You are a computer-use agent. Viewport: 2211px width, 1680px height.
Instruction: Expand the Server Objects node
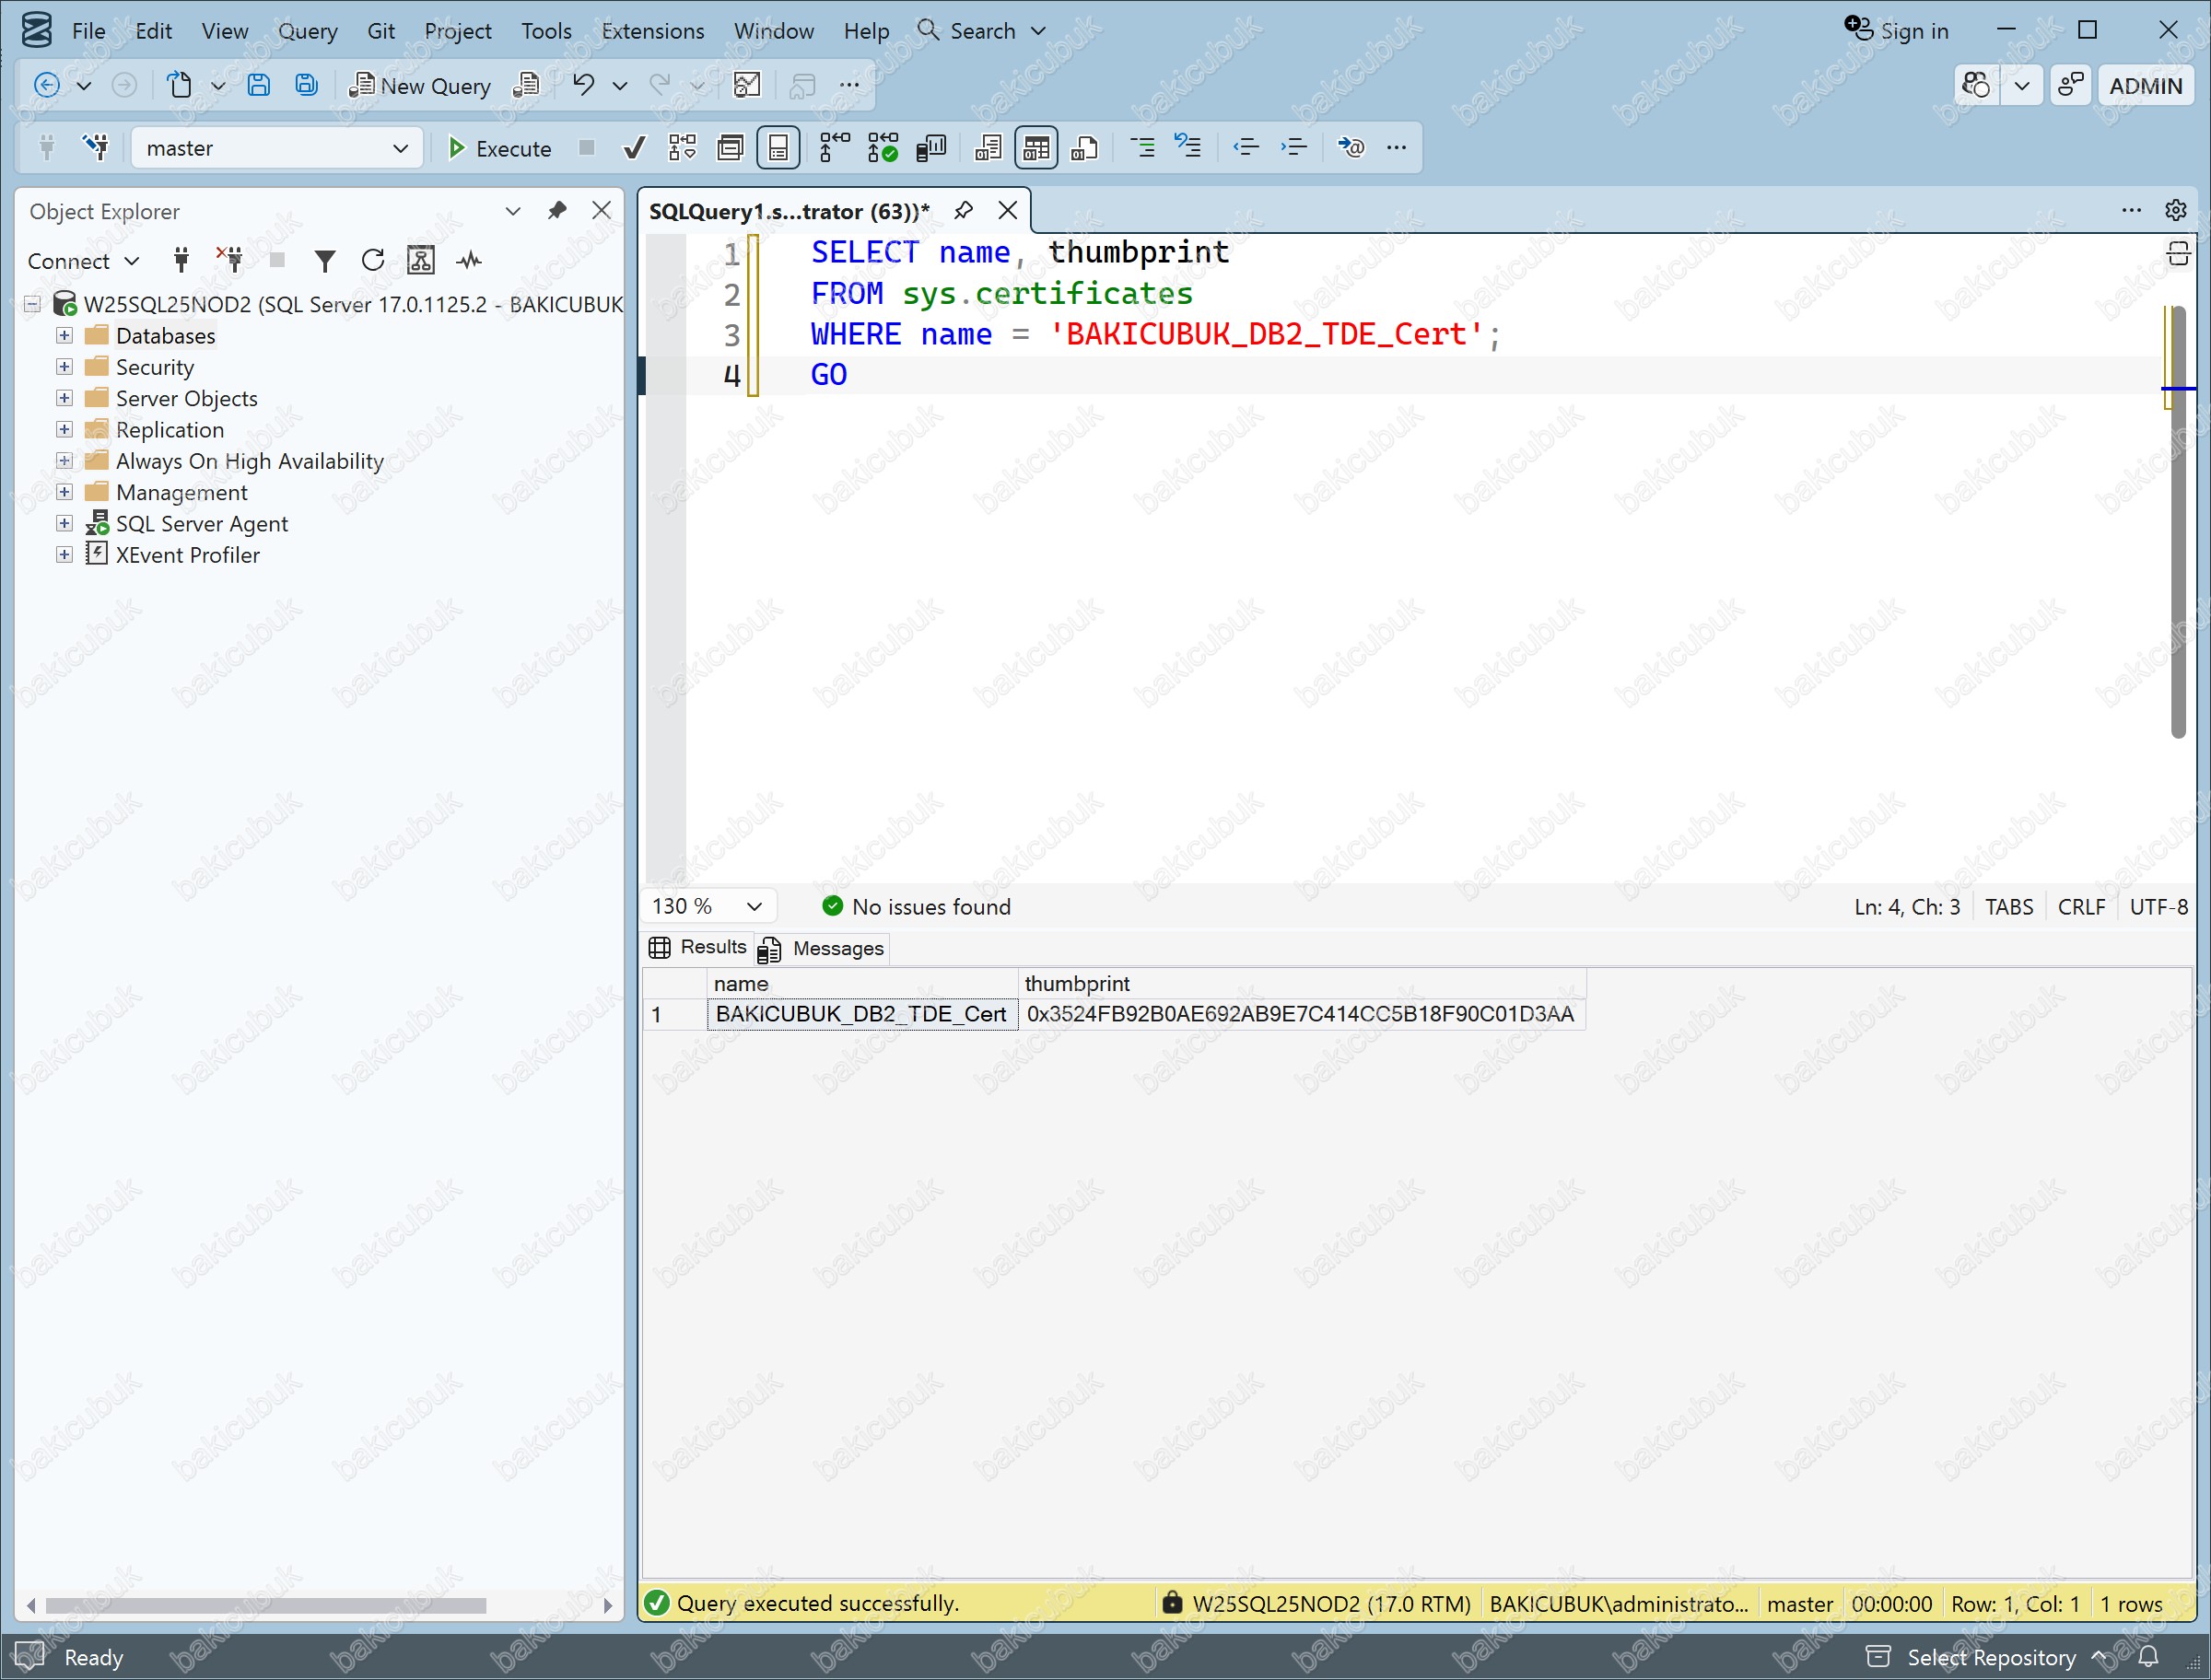pos(64,398)
